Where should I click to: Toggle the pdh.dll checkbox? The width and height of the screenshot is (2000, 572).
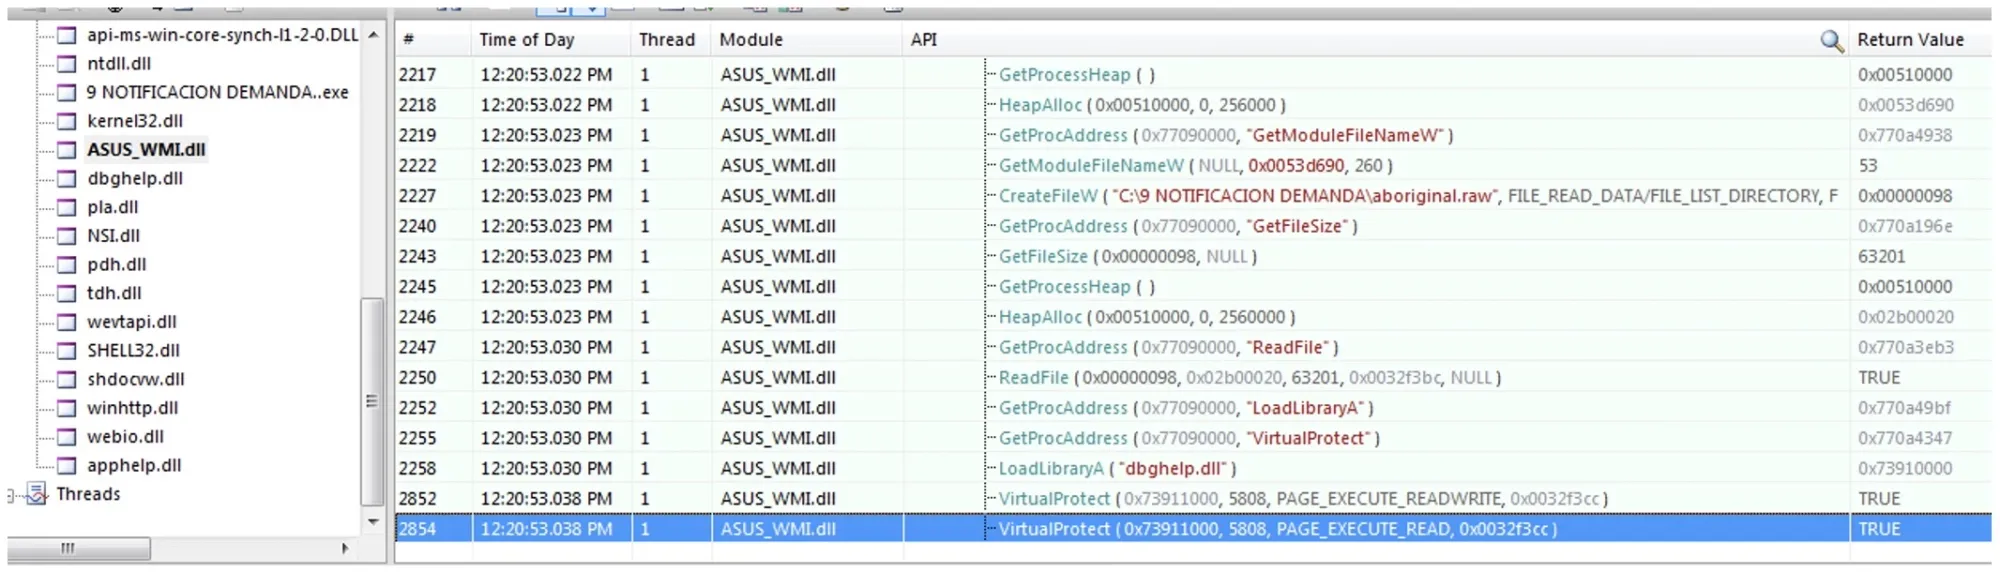coord(67,265)
